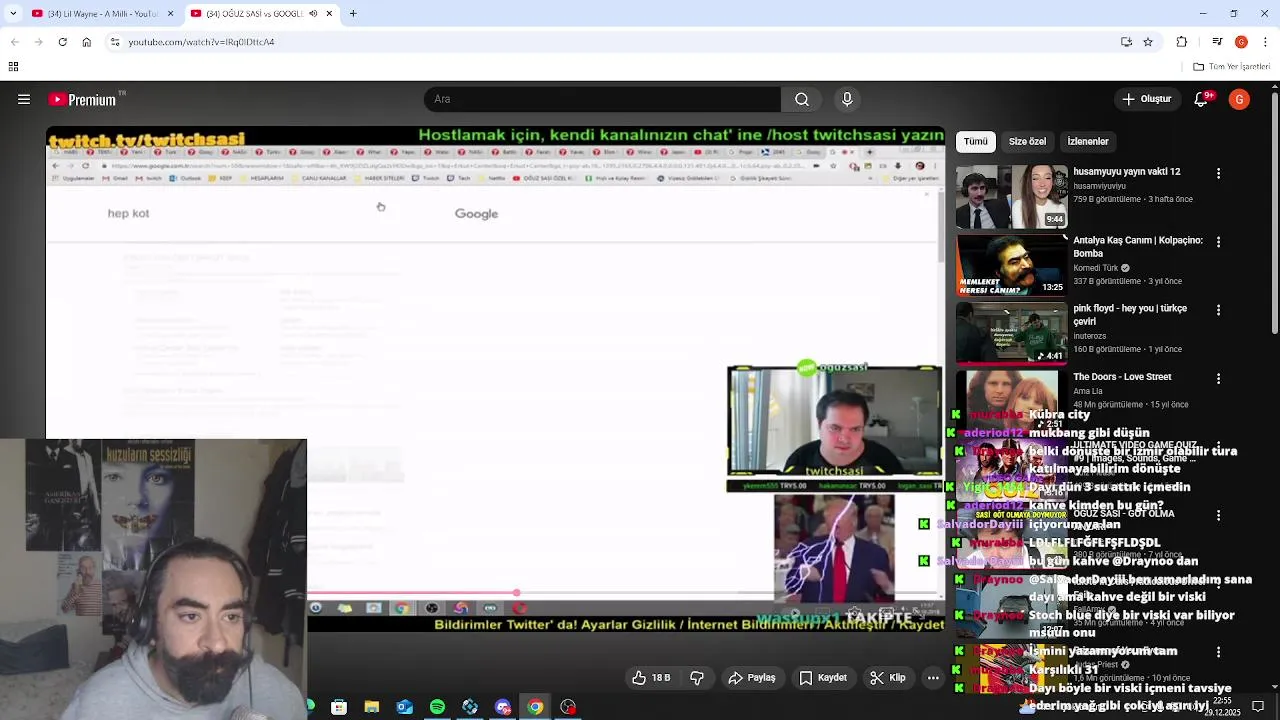Close the OĞUZ SASI vs GOOGLE tab

(x=329, y=14)
